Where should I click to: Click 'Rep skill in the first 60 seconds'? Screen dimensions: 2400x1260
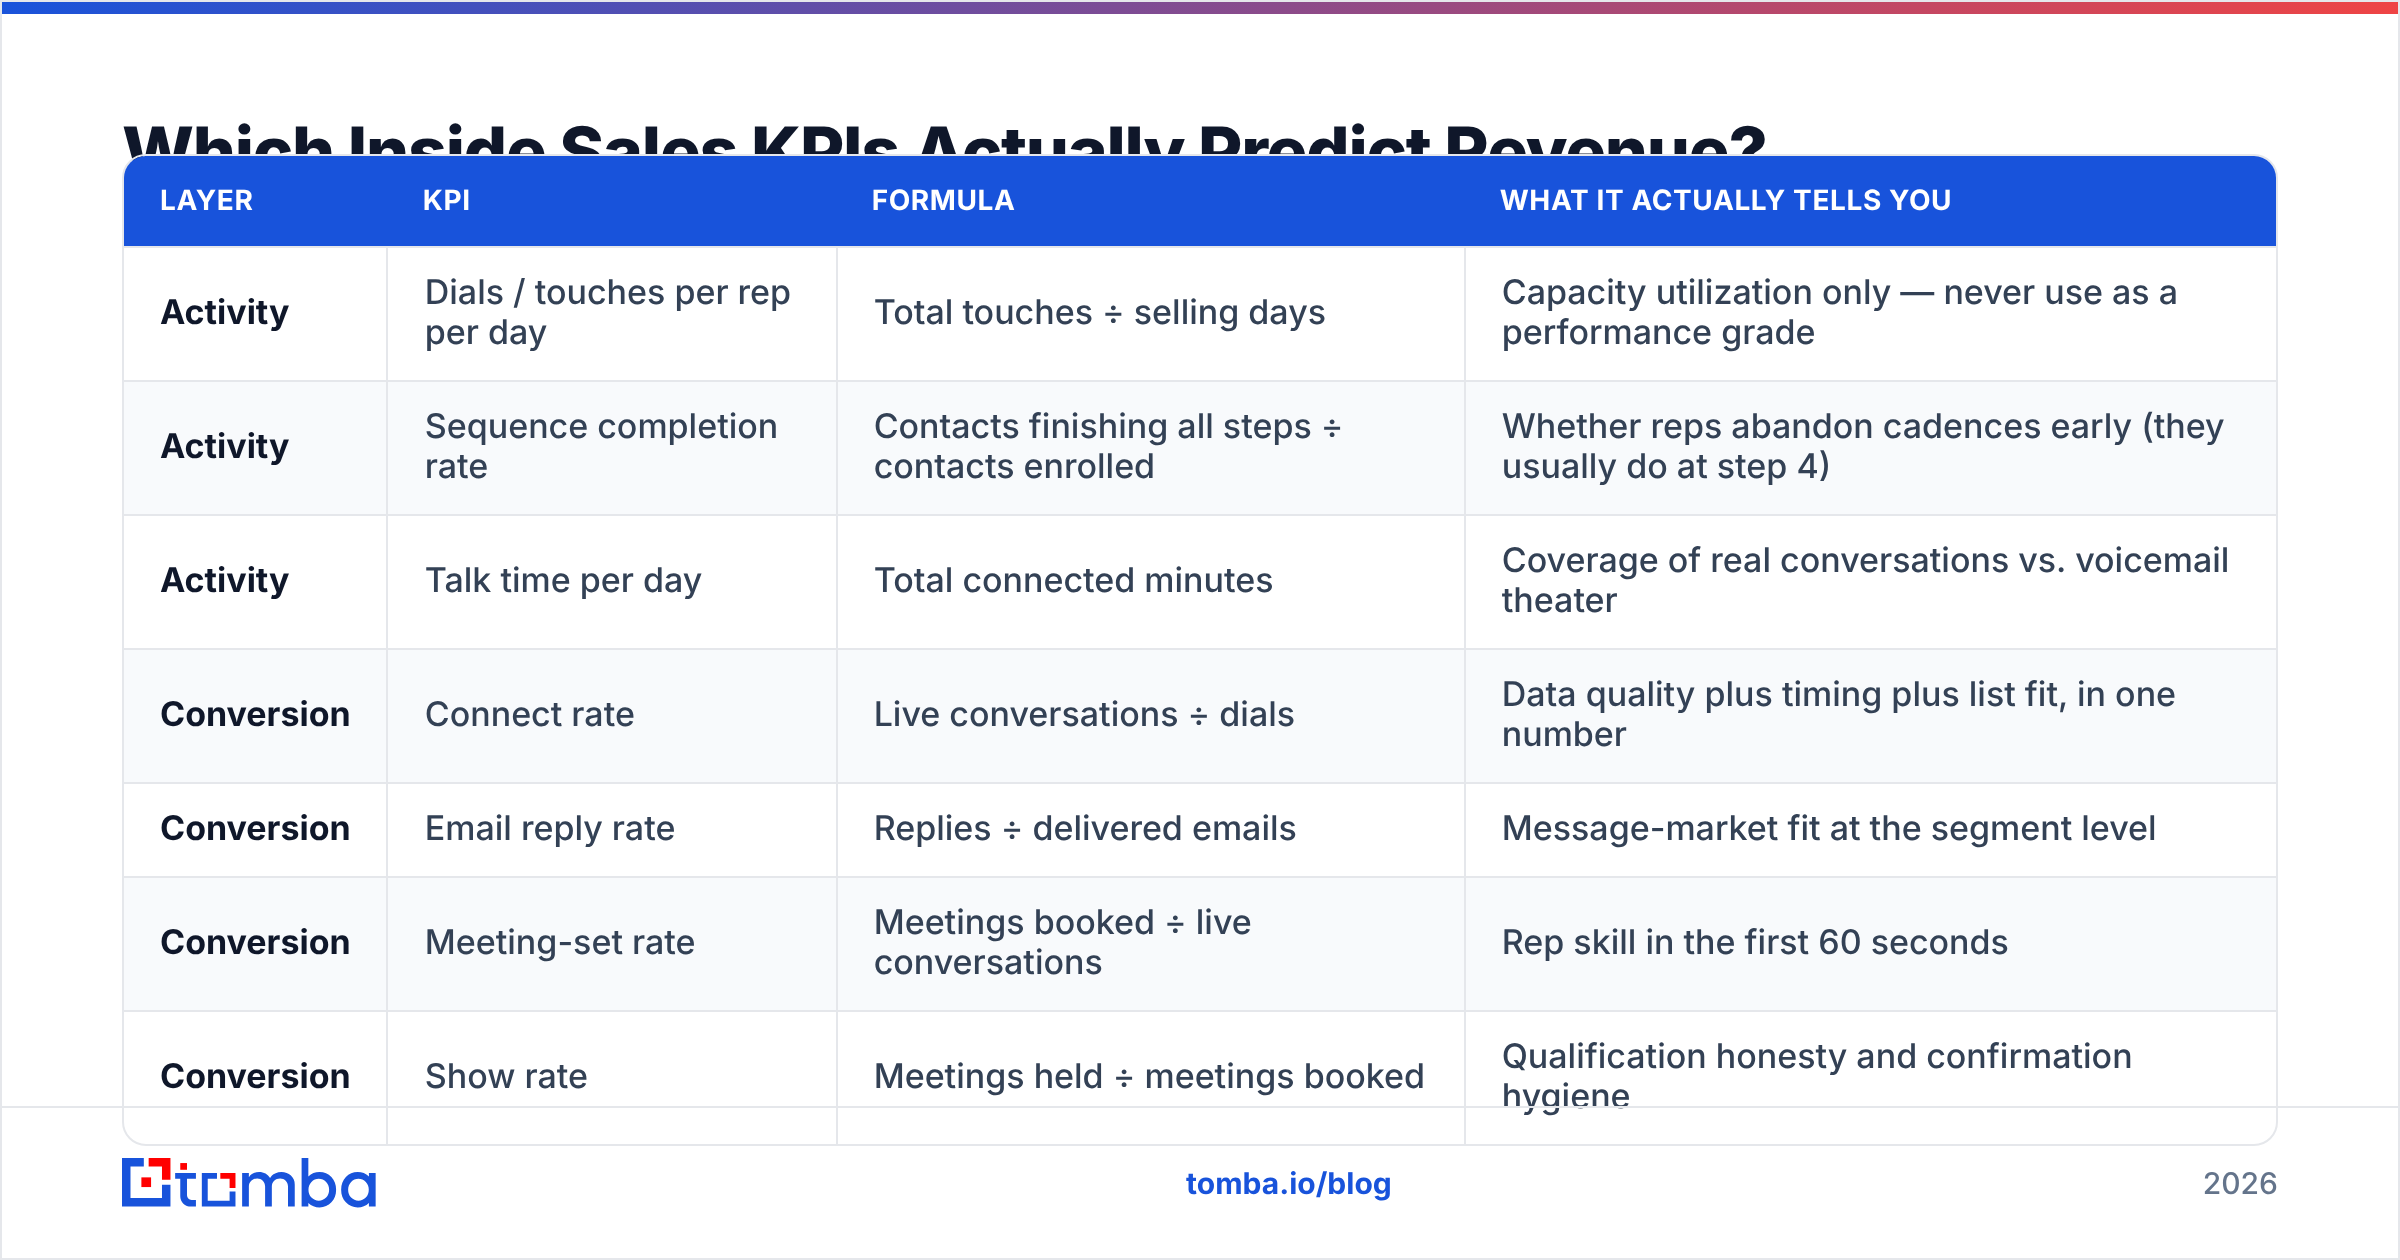point(1755,942)
